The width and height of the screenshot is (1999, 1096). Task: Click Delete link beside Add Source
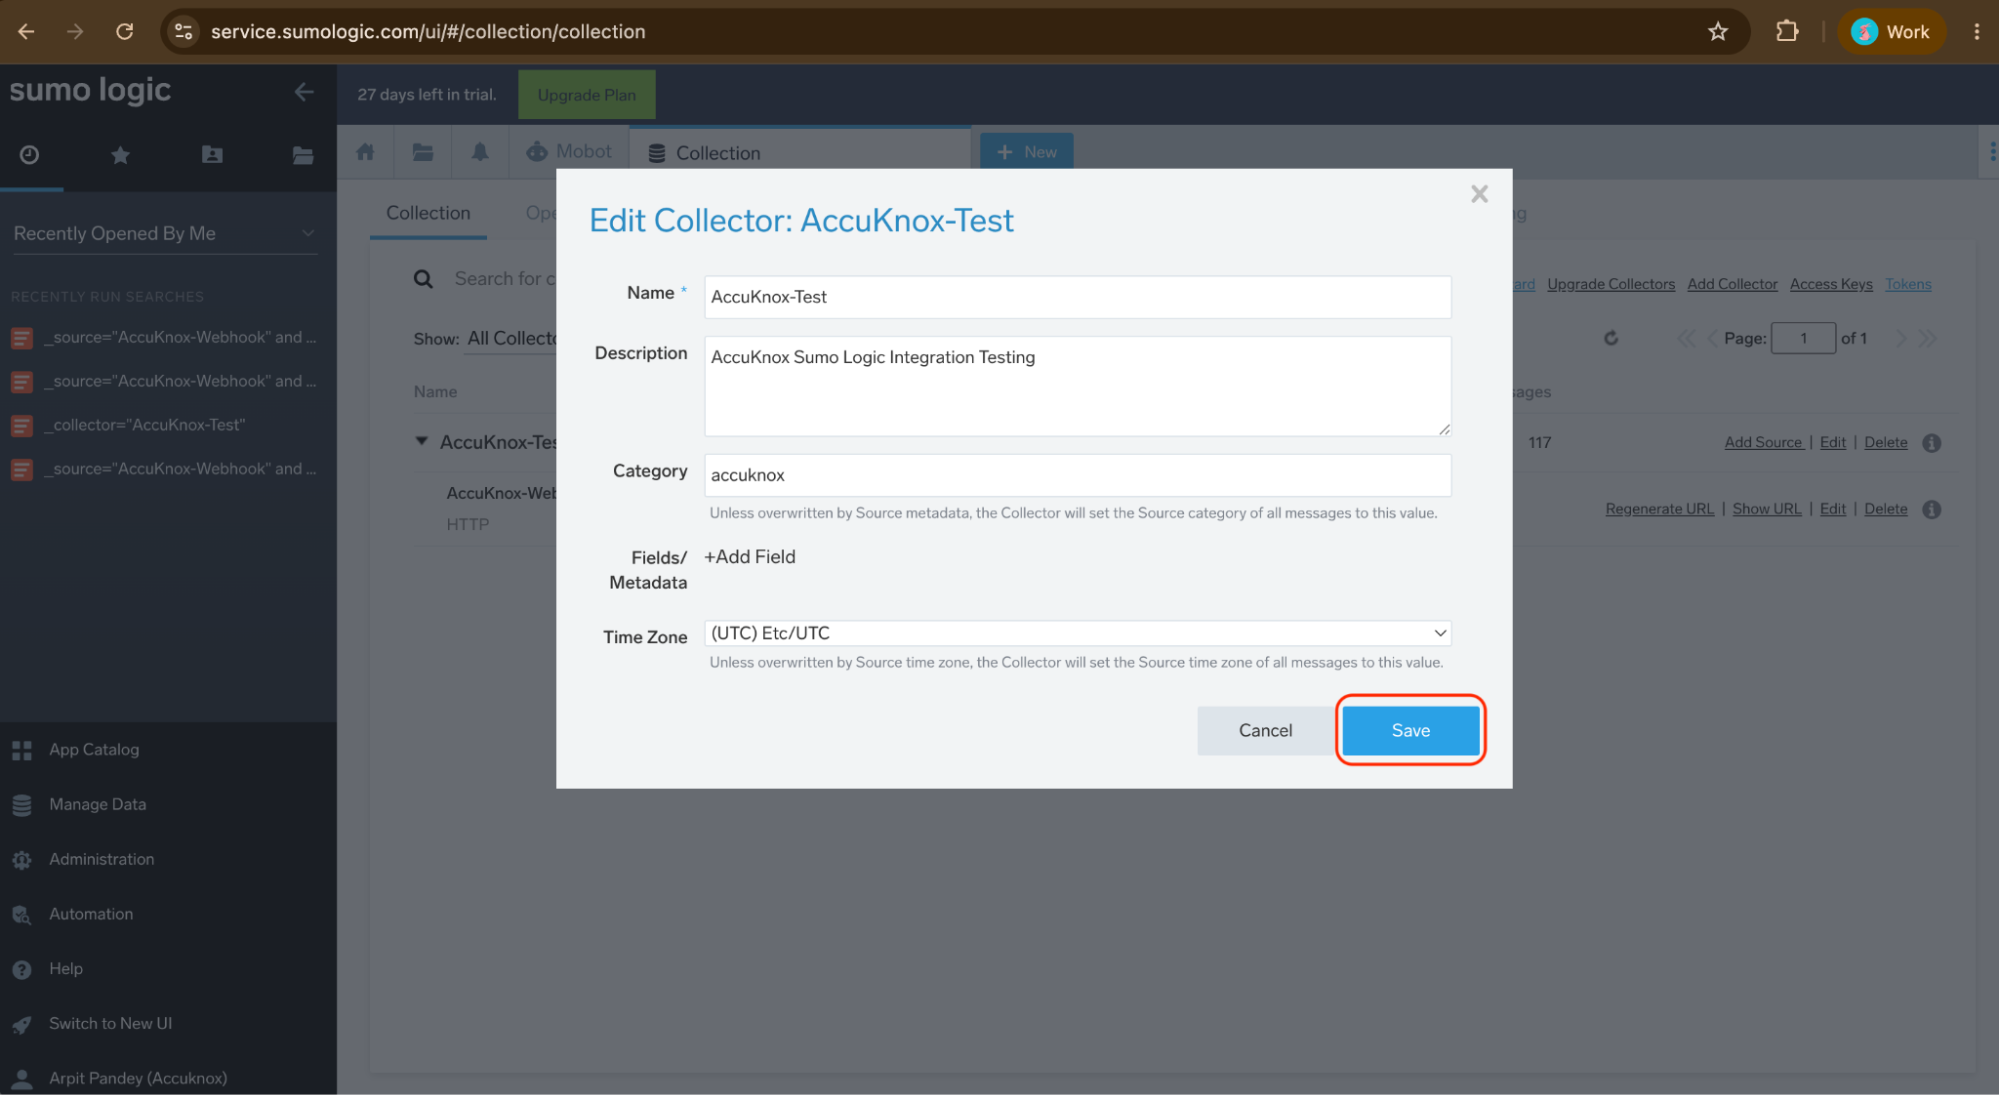[x=1885, y=442]
